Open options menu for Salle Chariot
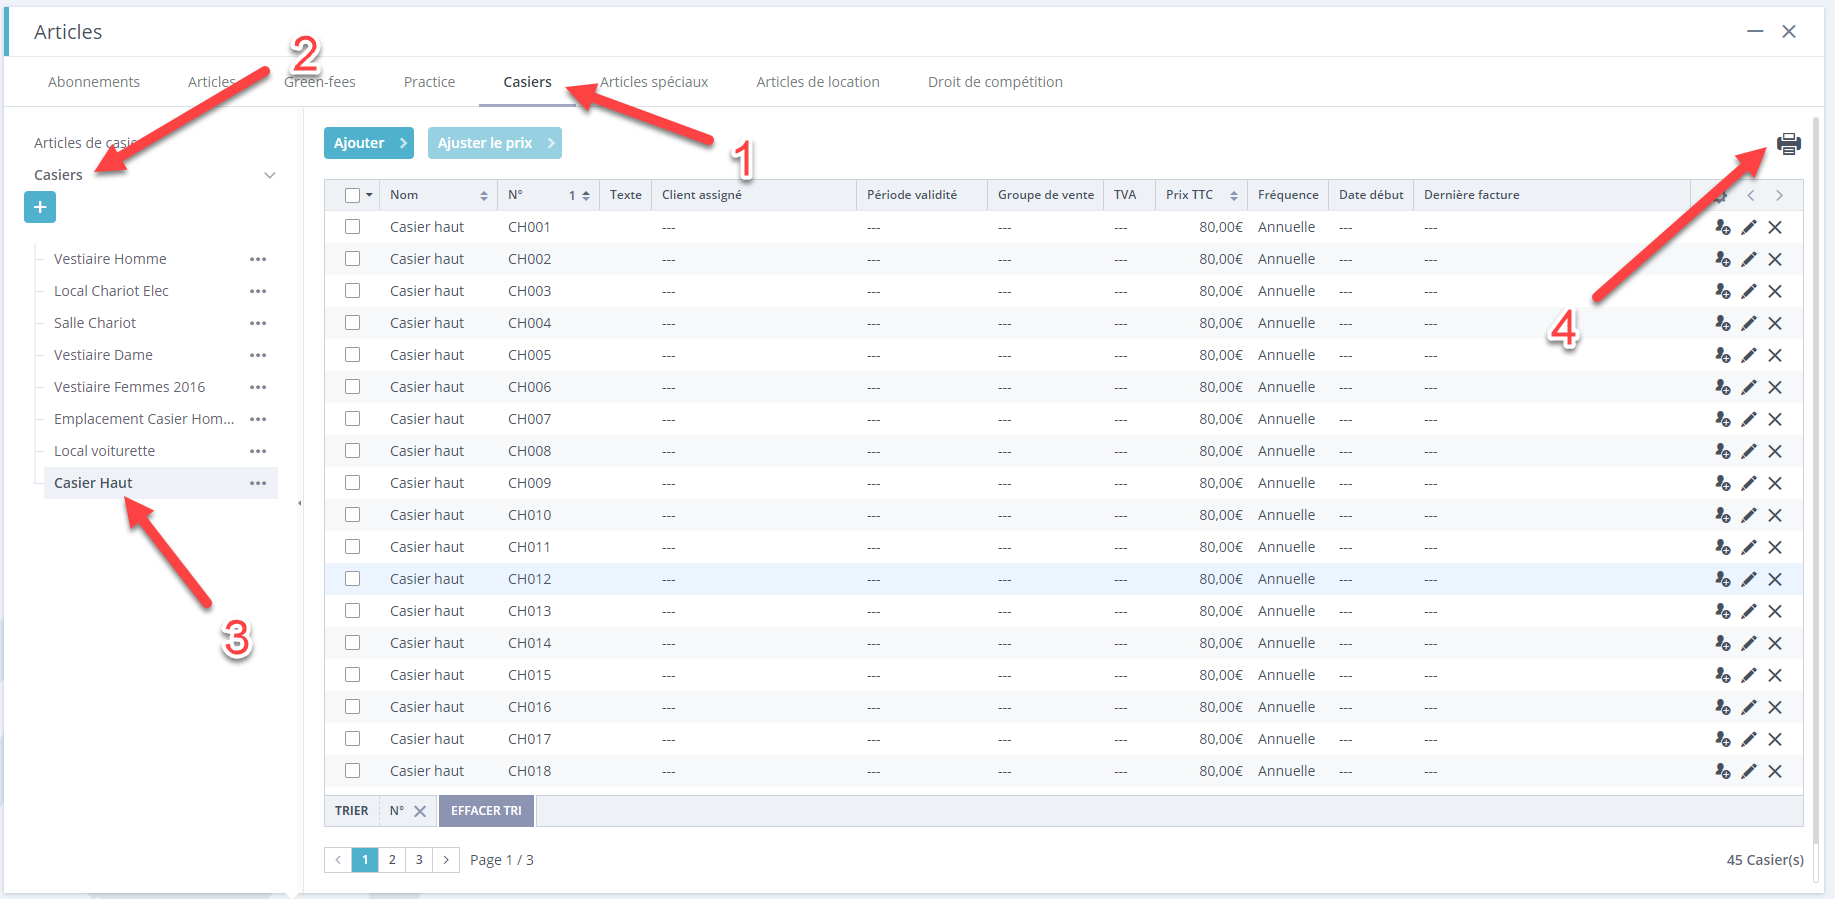Viewport: 1835px width, 899px height. (258, 323)
